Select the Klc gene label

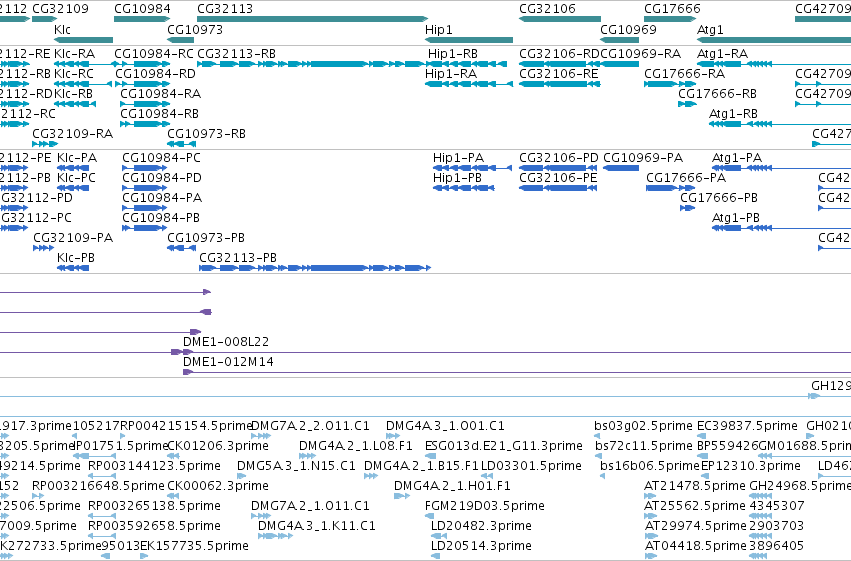click(x=62, y=29)
